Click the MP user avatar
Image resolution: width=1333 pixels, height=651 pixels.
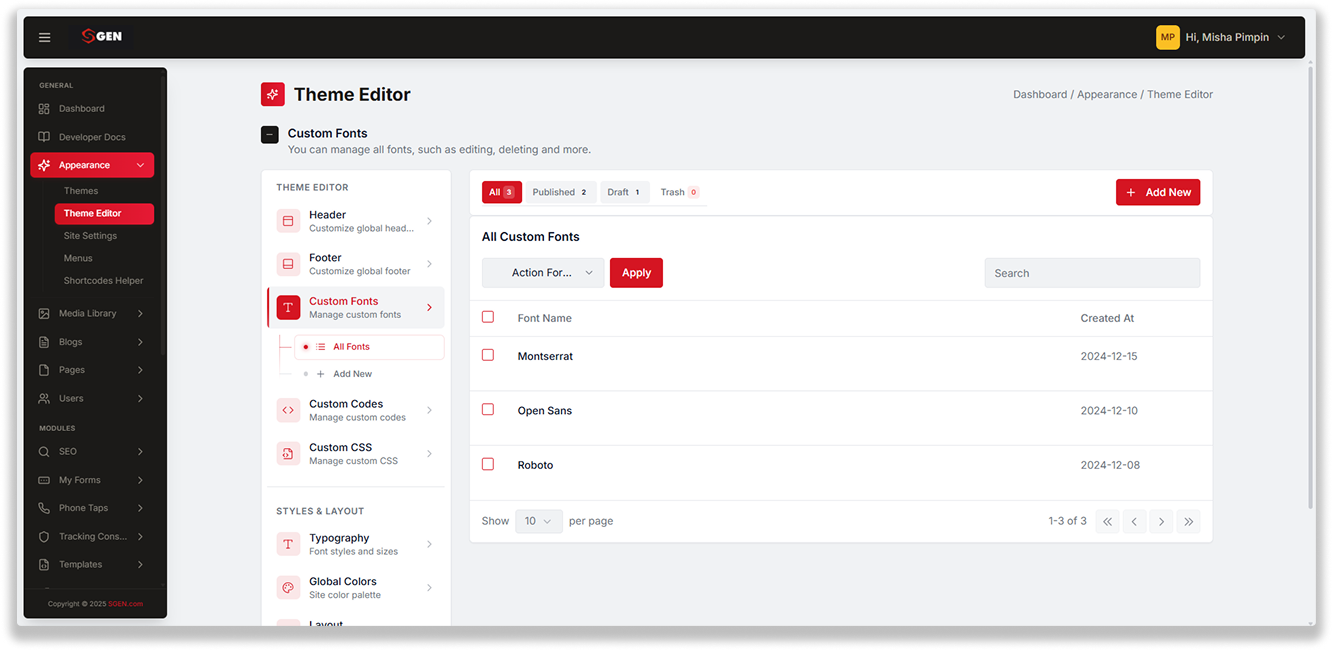(1167, 37)
